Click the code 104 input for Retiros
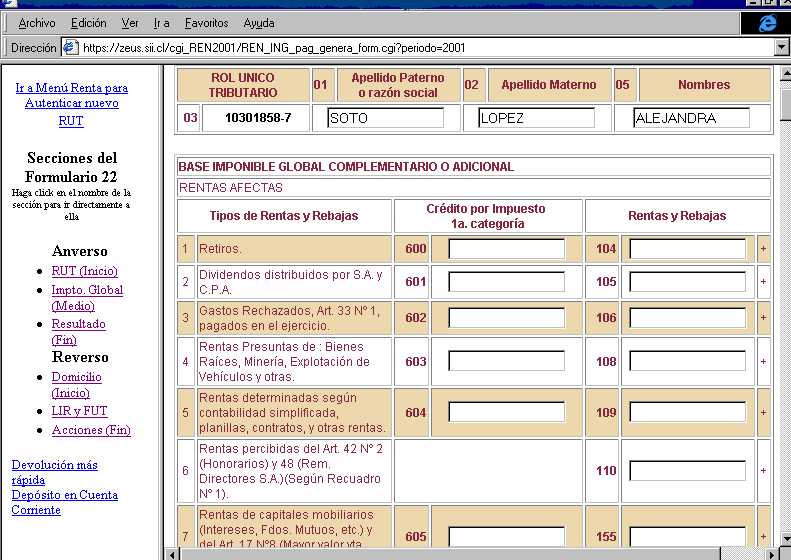This screenshot has height=560, width=791. 688,249
